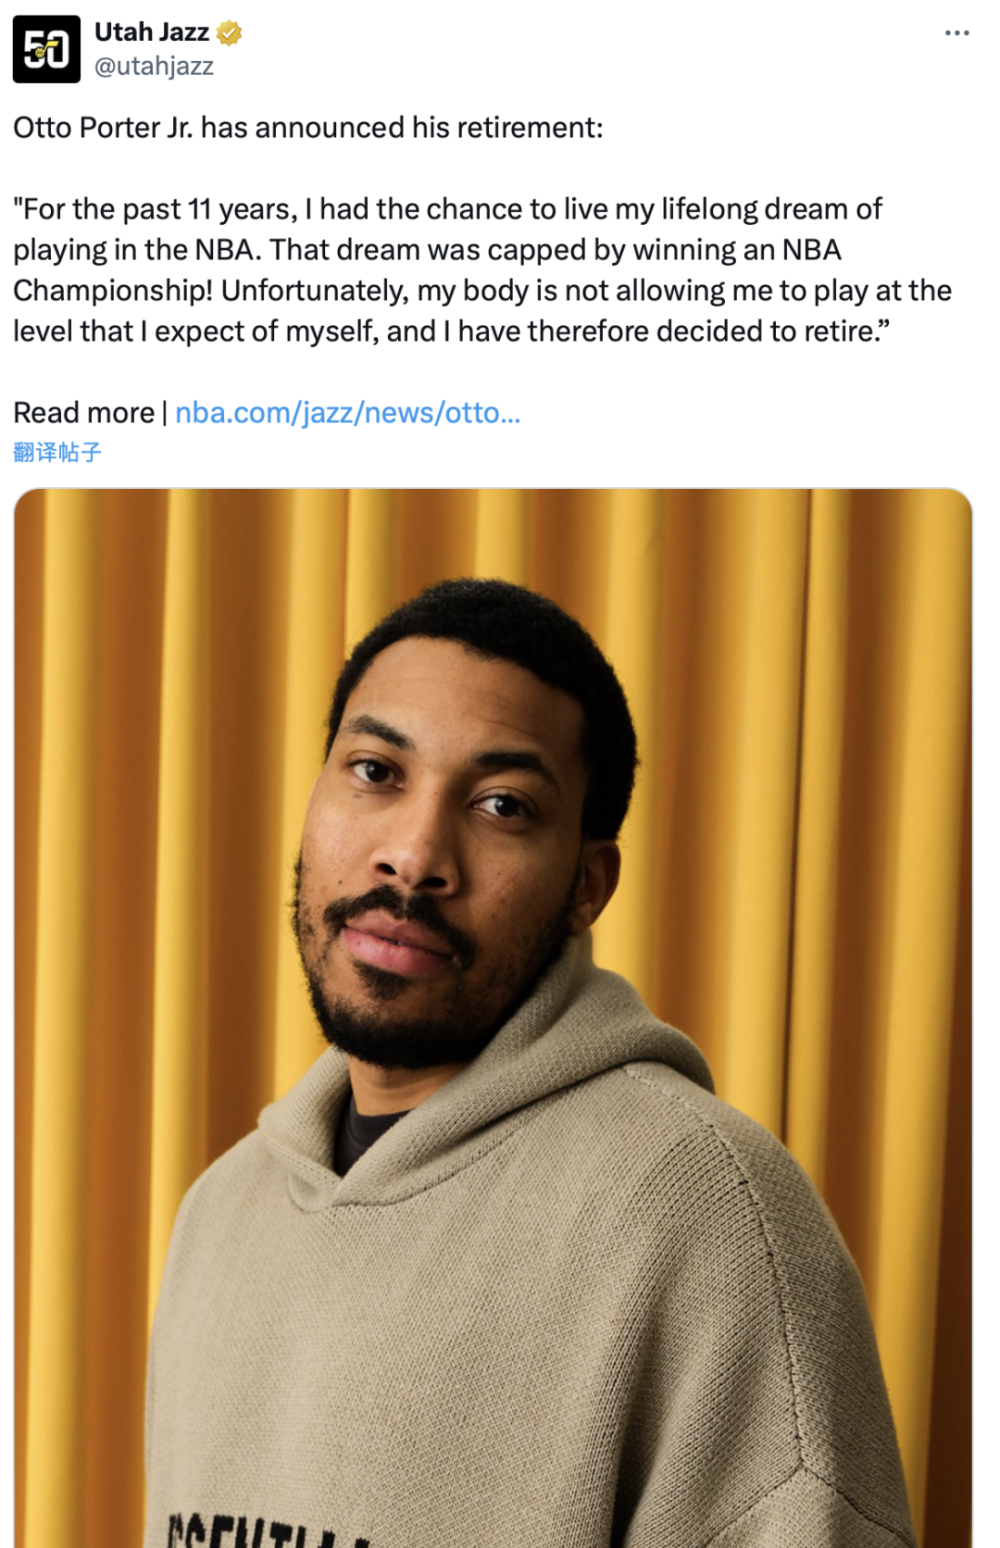Open the Utah Jazz display name
1000x1548 pixels.
[151, 32]
